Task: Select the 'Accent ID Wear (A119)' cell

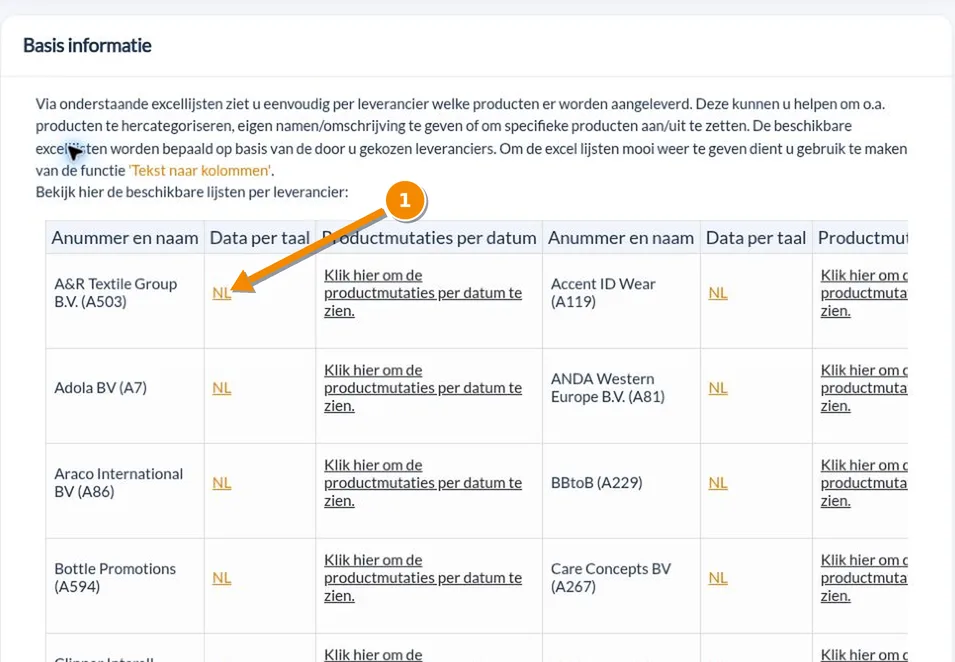Action: click(x=621, y=301)
